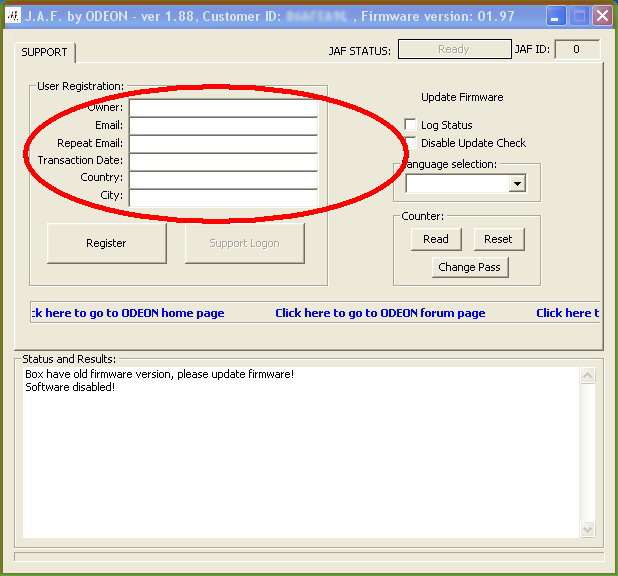Click the Support Logon button
The height and width of the screenshot is (576, 618).
pyautogui.click(x=244, y=243)
